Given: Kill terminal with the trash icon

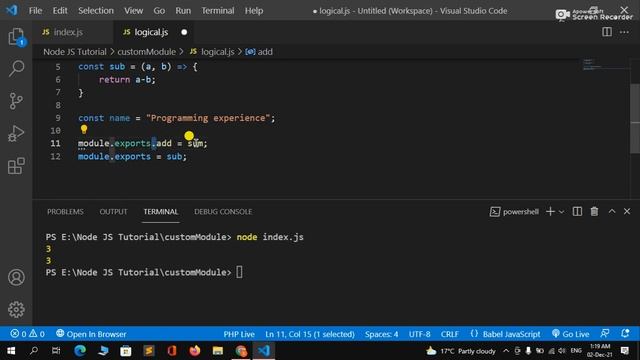Looking at the screenshot, I should [x=594, y=211].
